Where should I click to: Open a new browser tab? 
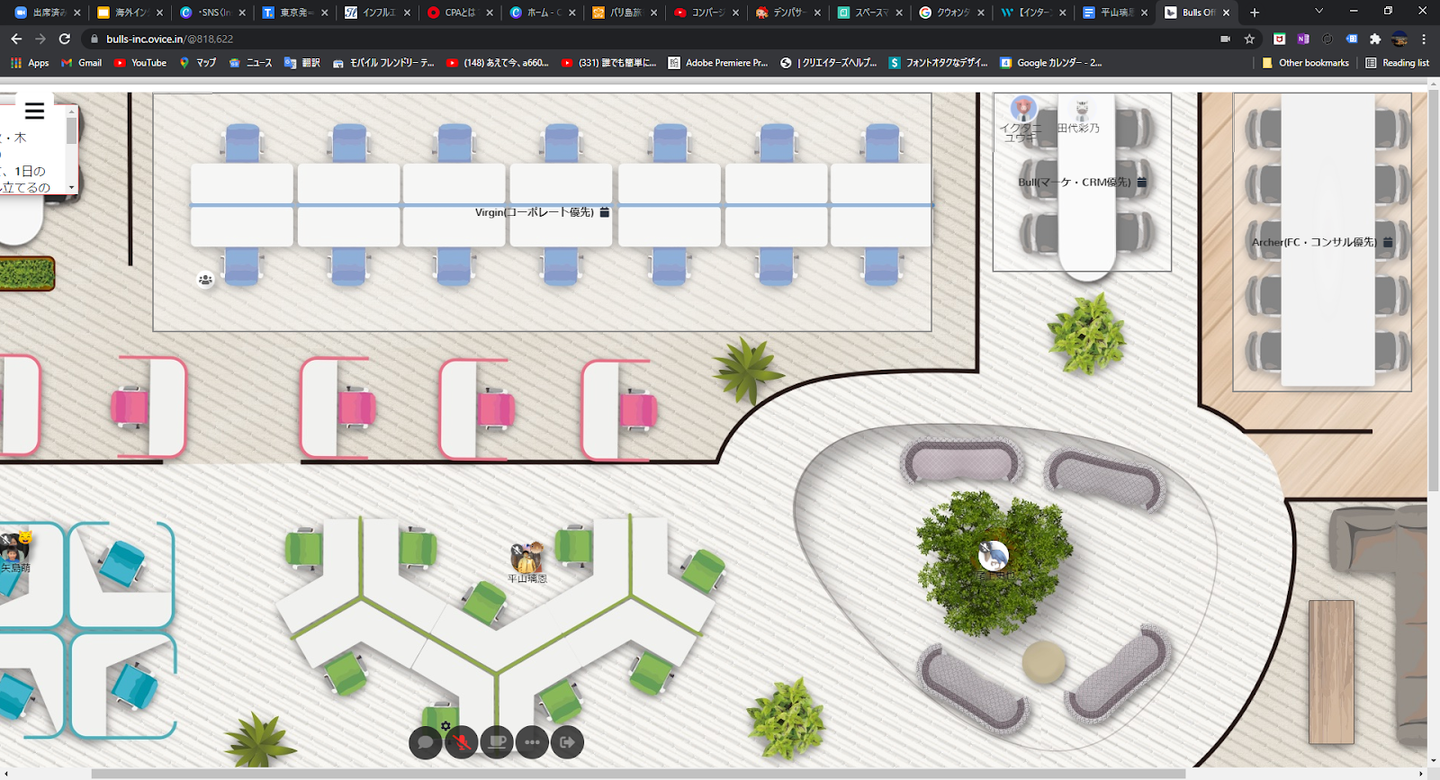pyautogui.click(x=1255, y=12)
